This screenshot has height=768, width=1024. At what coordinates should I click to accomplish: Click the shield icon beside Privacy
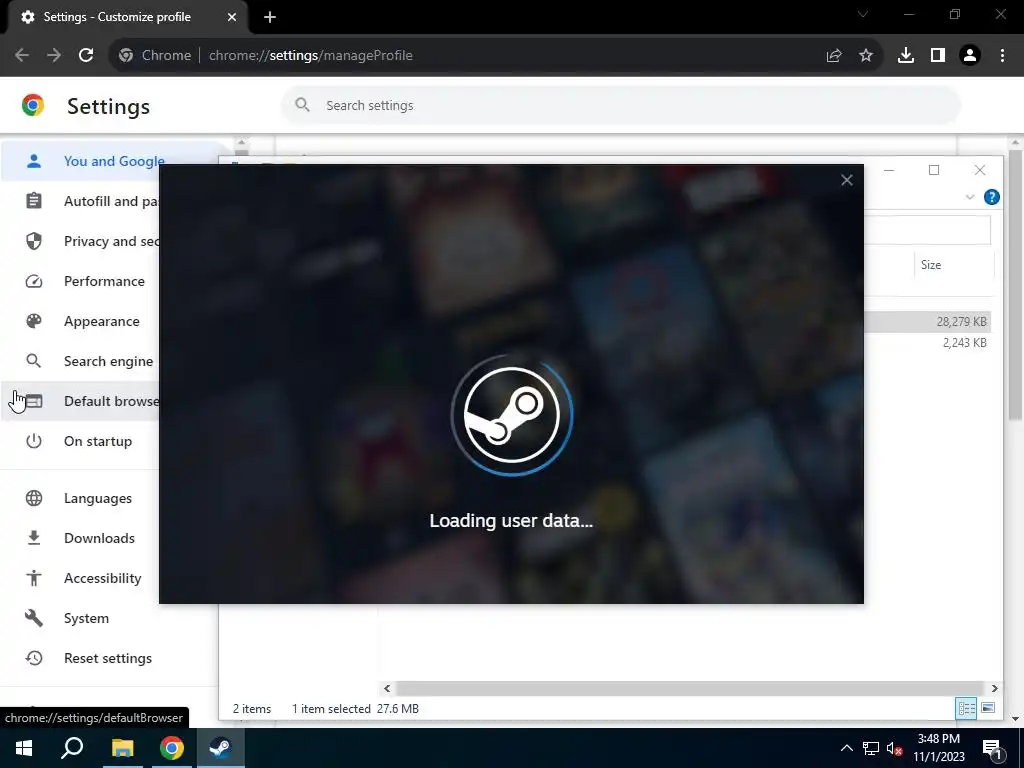34,241
